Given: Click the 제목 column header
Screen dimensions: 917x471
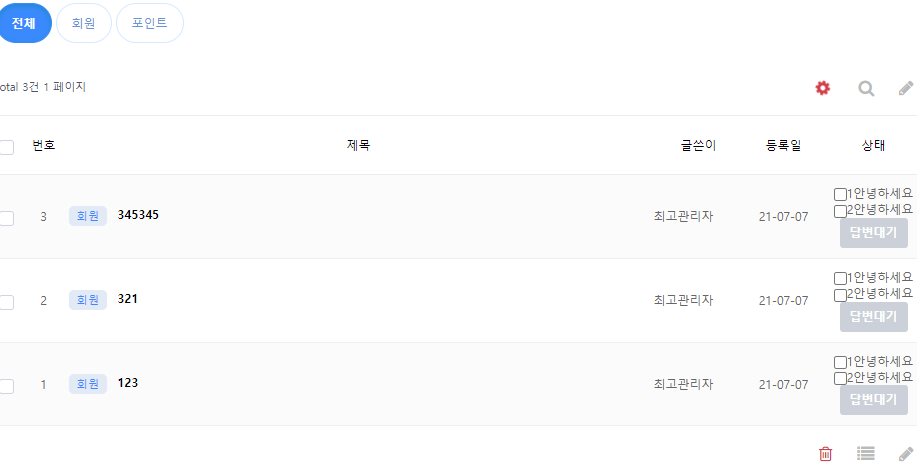Looking at the screenshot, I should pyautogui.click(x=358, y=145).
